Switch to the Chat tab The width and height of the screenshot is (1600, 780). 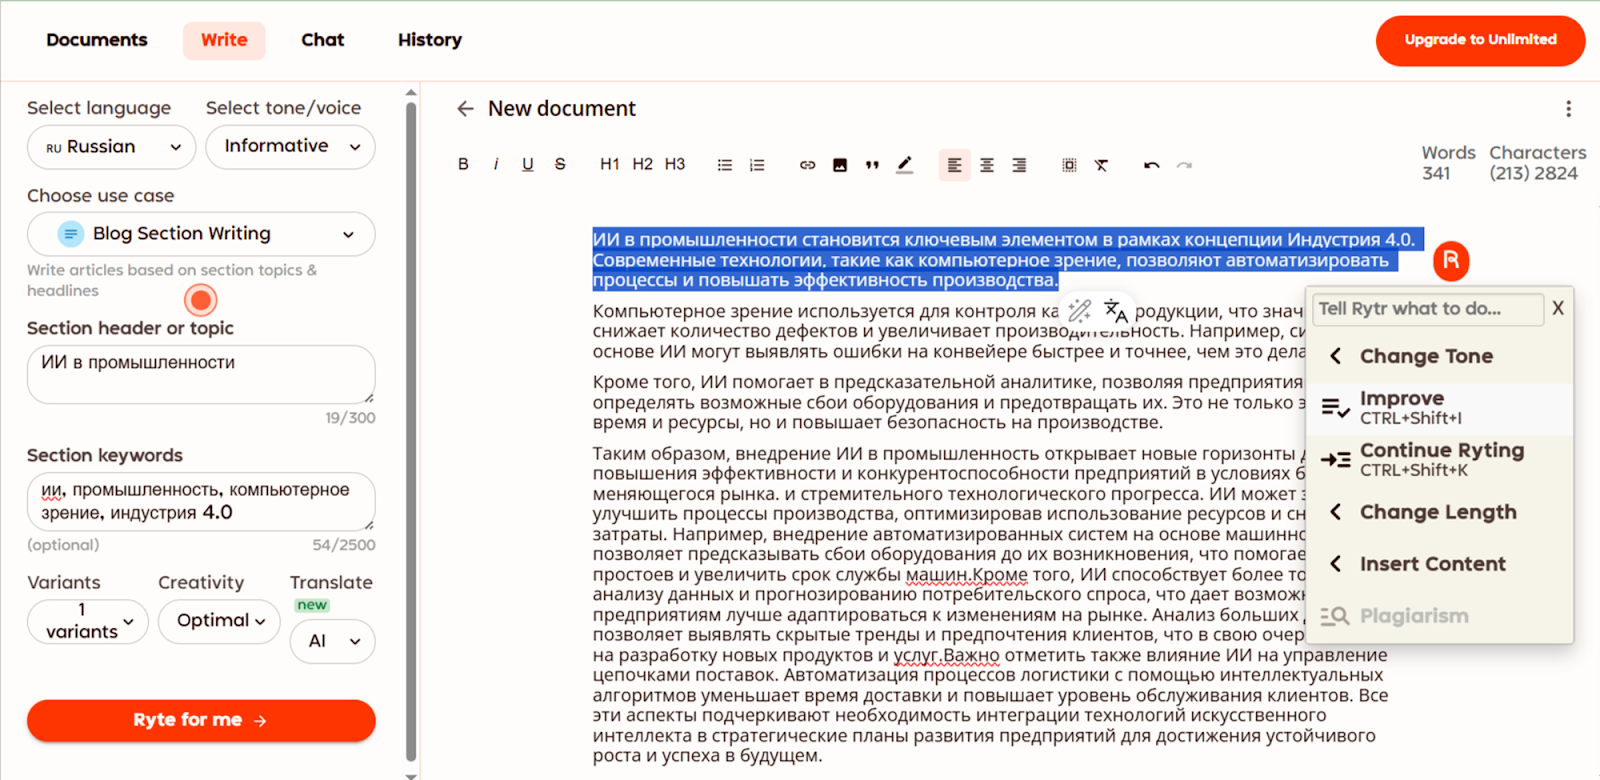322,40
